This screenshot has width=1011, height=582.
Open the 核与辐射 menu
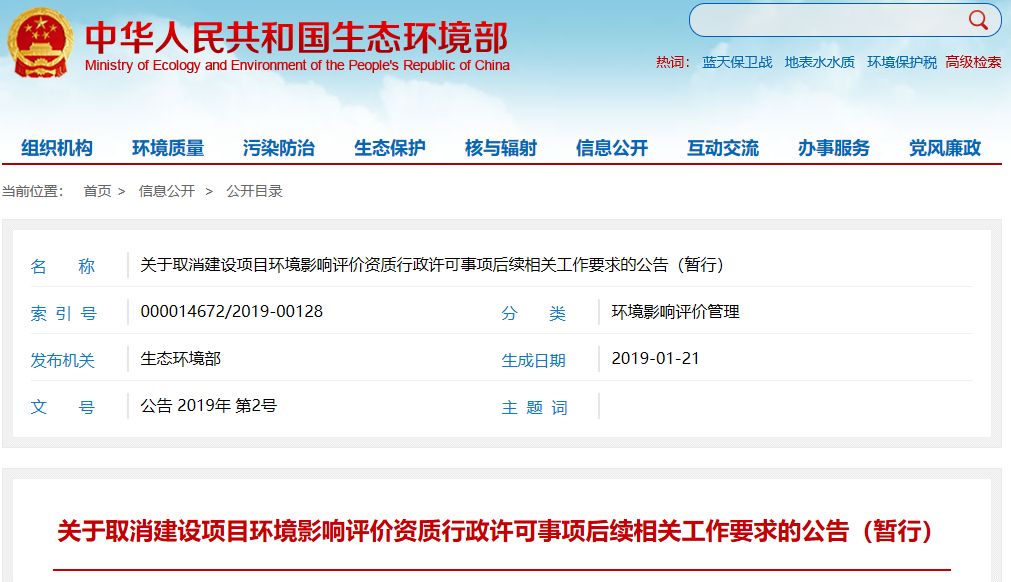(501, 148)
